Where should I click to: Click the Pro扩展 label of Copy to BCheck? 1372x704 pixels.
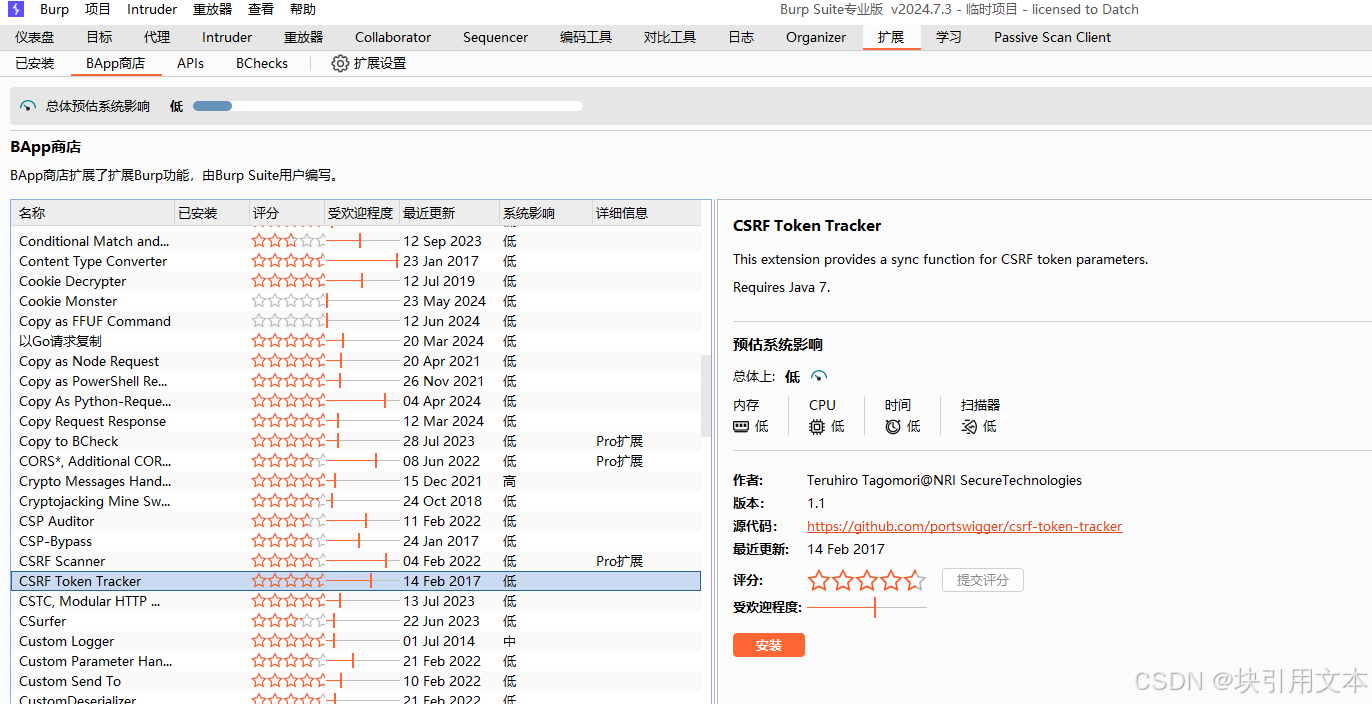[x=619, y=441]
